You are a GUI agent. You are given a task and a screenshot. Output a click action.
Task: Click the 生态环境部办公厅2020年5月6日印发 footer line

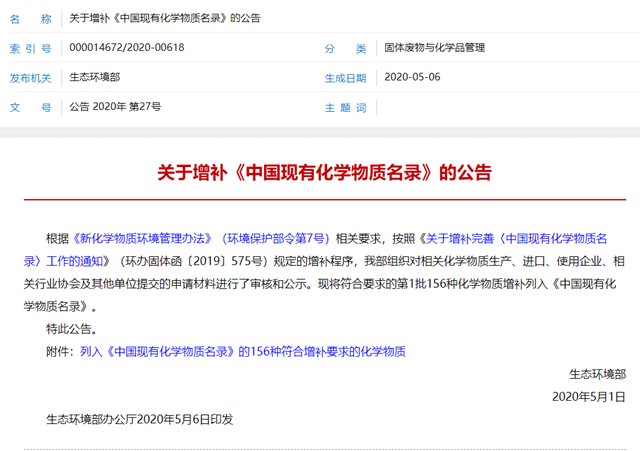point(140,420)
